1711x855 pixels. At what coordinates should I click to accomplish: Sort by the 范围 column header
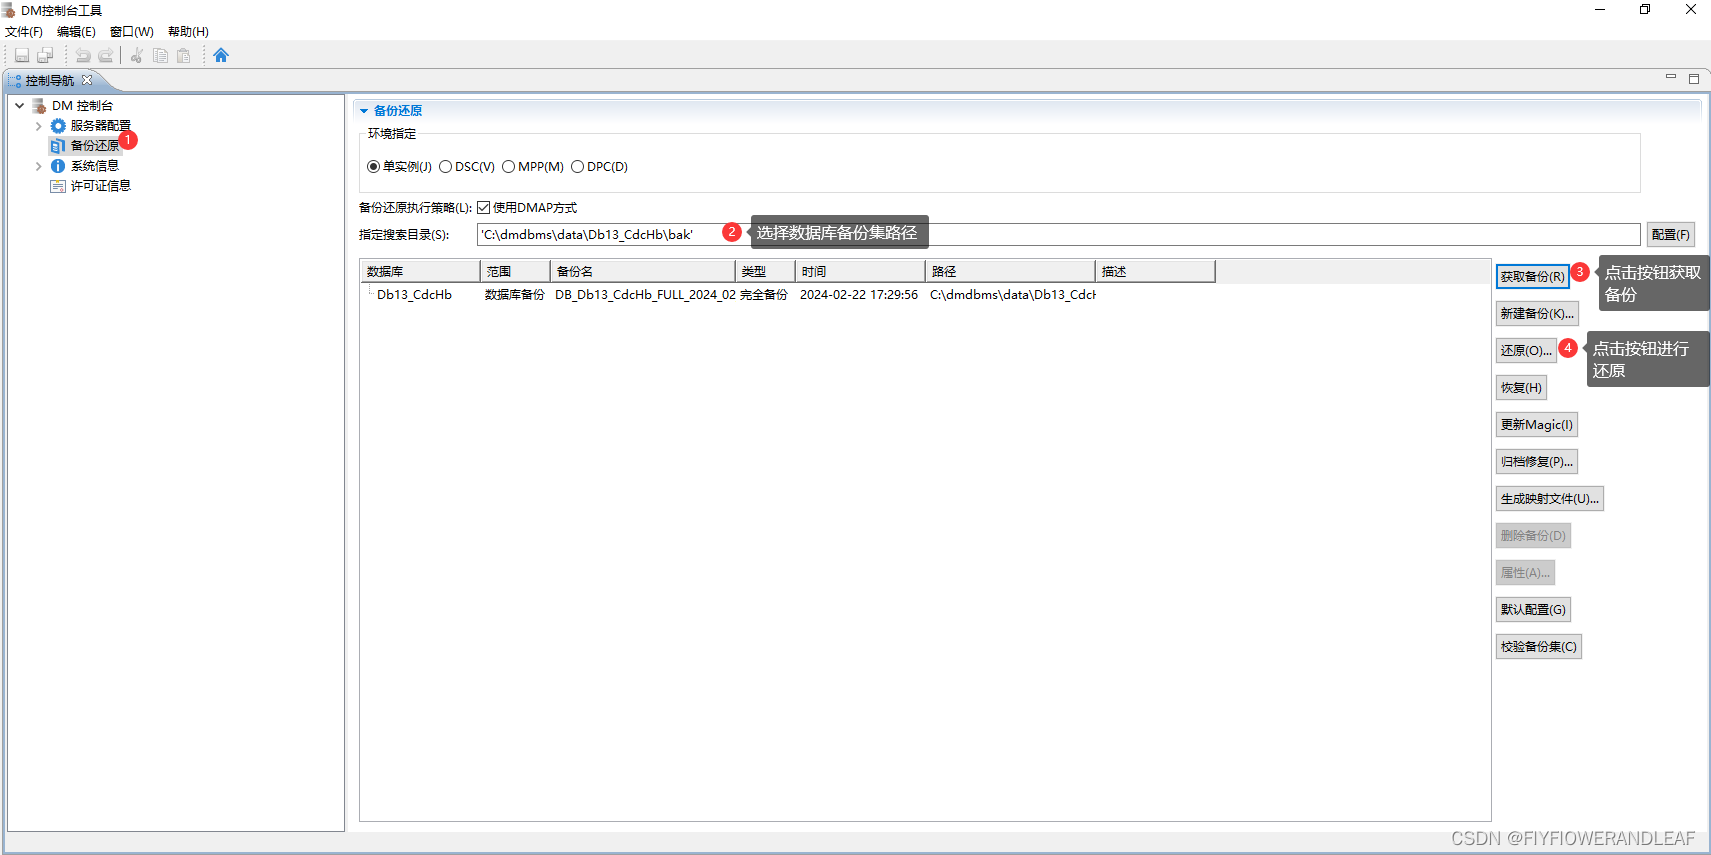(x=515, y=272)
